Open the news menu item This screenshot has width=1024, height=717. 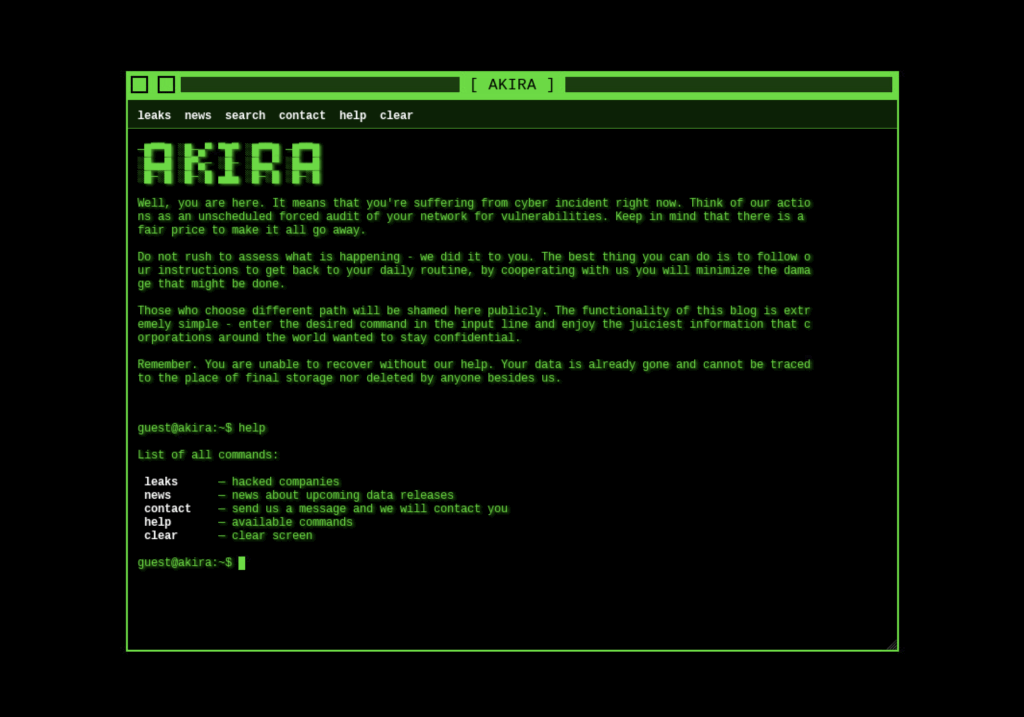coord(198,116)
